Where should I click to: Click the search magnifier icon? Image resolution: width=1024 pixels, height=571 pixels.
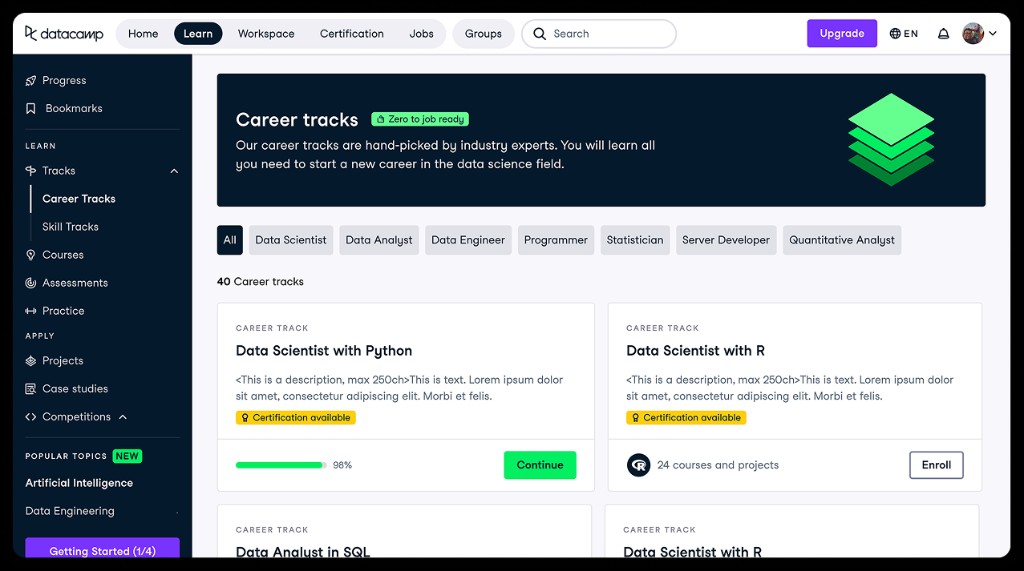tap(539, 33)
